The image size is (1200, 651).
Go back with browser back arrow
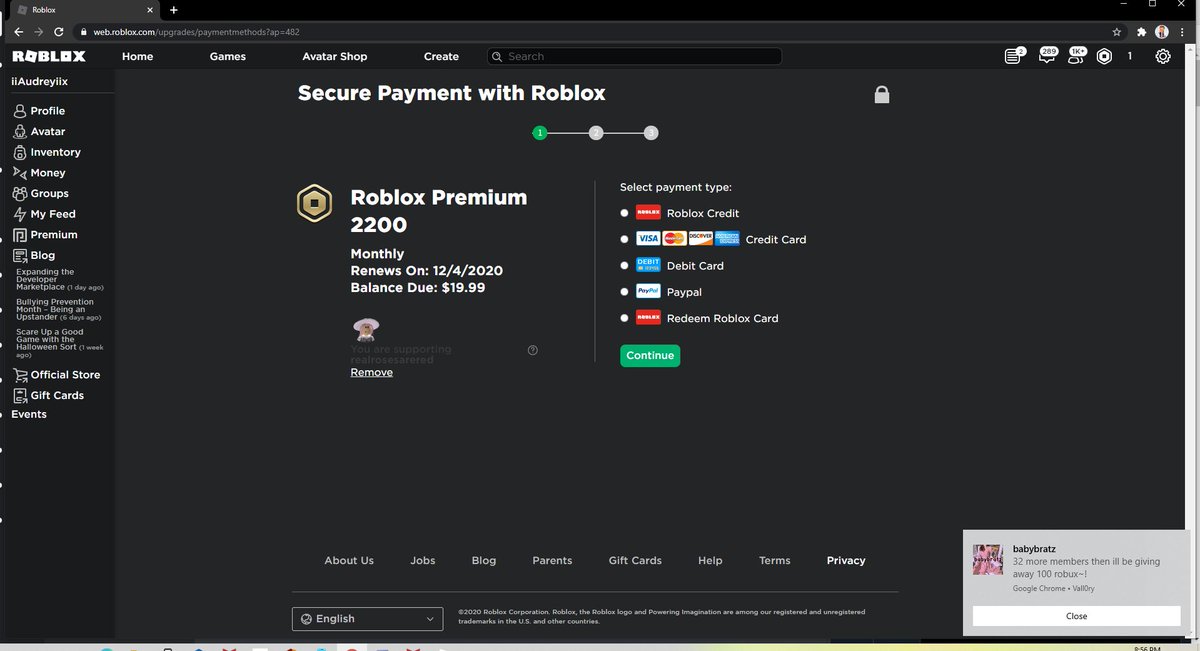[18, 32]
